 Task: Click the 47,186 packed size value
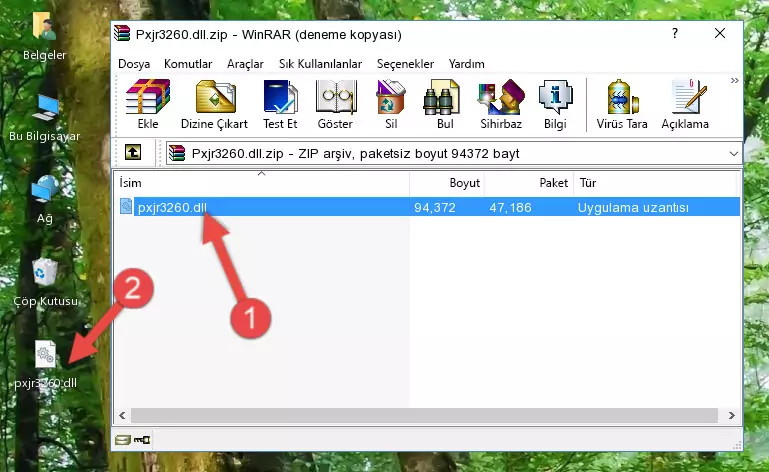click(510, 208)
